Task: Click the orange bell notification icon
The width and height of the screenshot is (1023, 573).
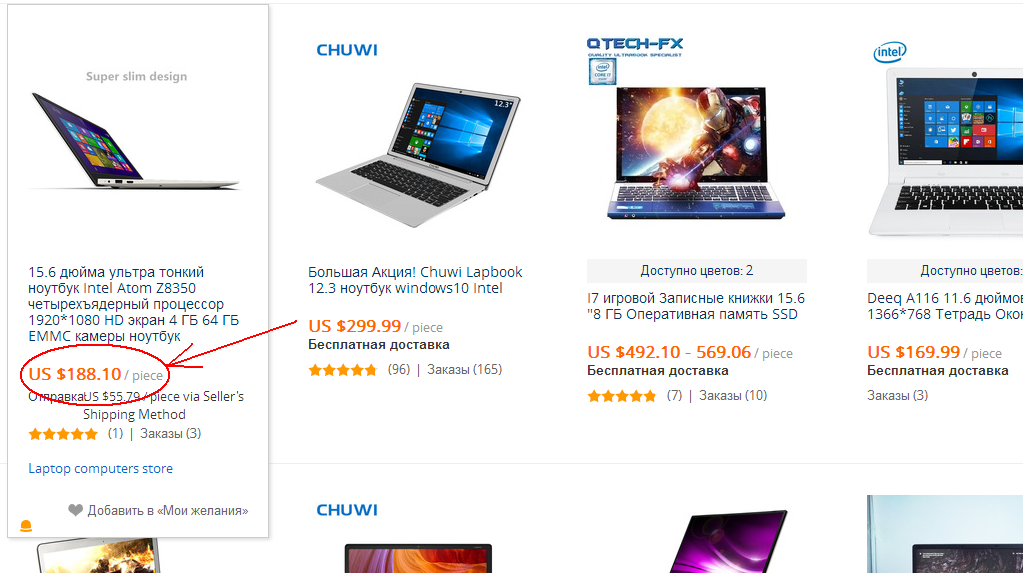Action: [x=26, y=526]
